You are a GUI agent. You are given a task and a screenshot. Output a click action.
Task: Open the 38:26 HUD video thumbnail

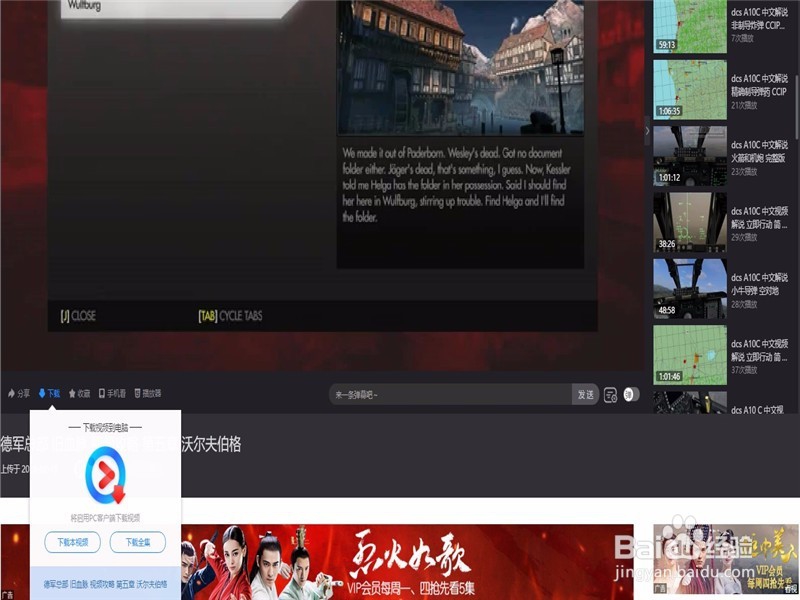click(x=690, y=222)
